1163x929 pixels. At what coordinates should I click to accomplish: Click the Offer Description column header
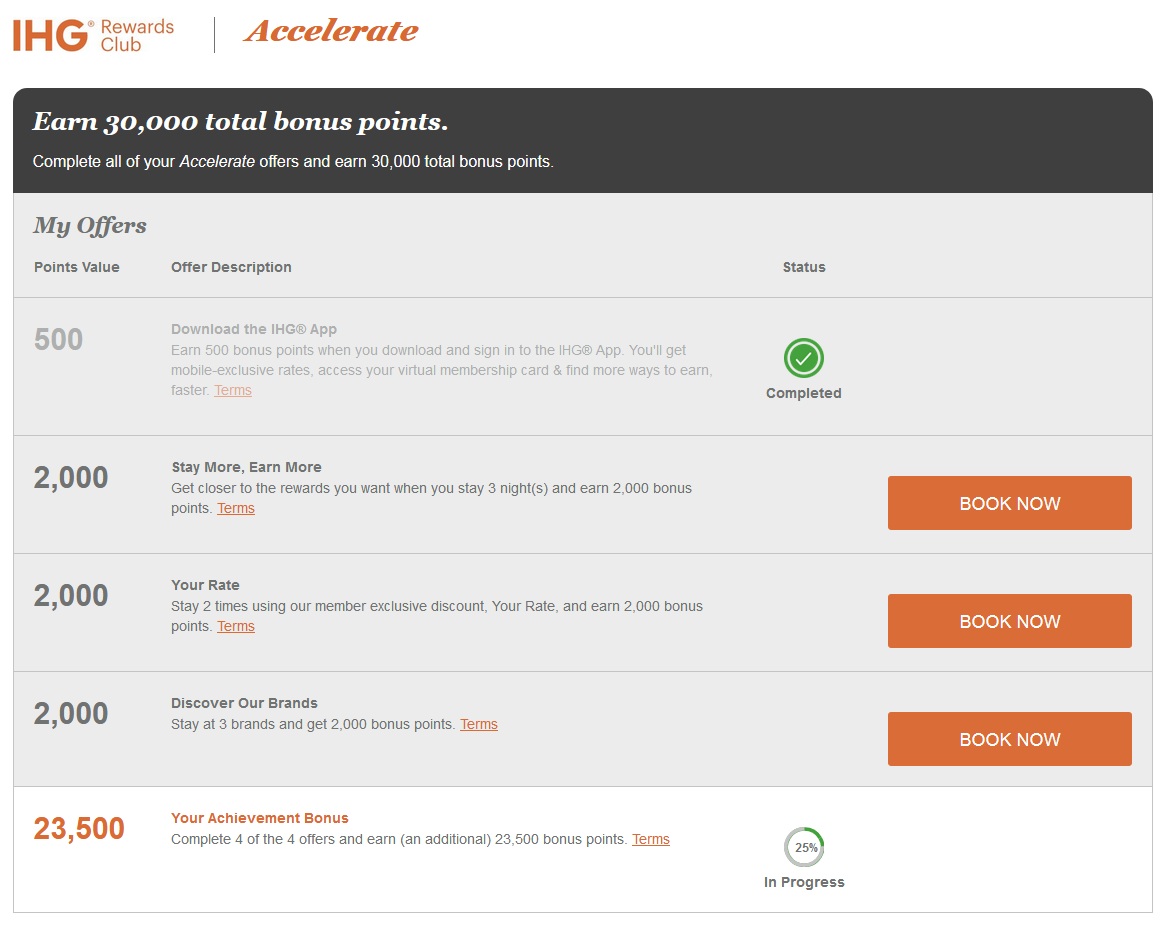tap(231, 267)
